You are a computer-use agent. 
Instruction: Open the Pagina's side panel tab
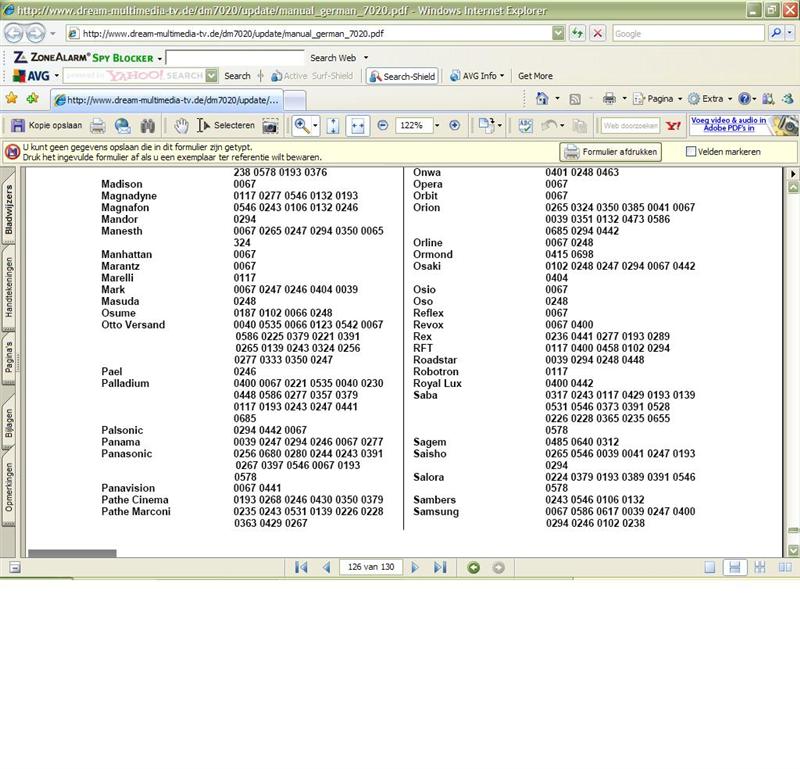[9, 357]
